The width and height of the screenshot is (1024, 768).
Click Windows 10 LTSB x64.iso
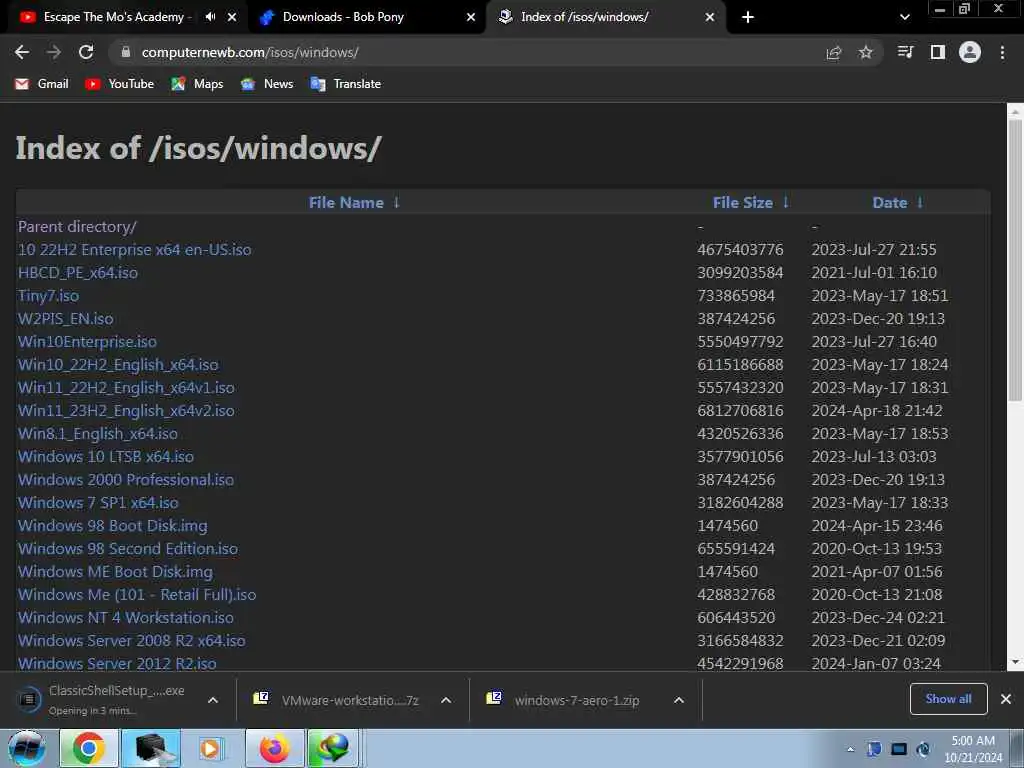(x=106, y=456)
